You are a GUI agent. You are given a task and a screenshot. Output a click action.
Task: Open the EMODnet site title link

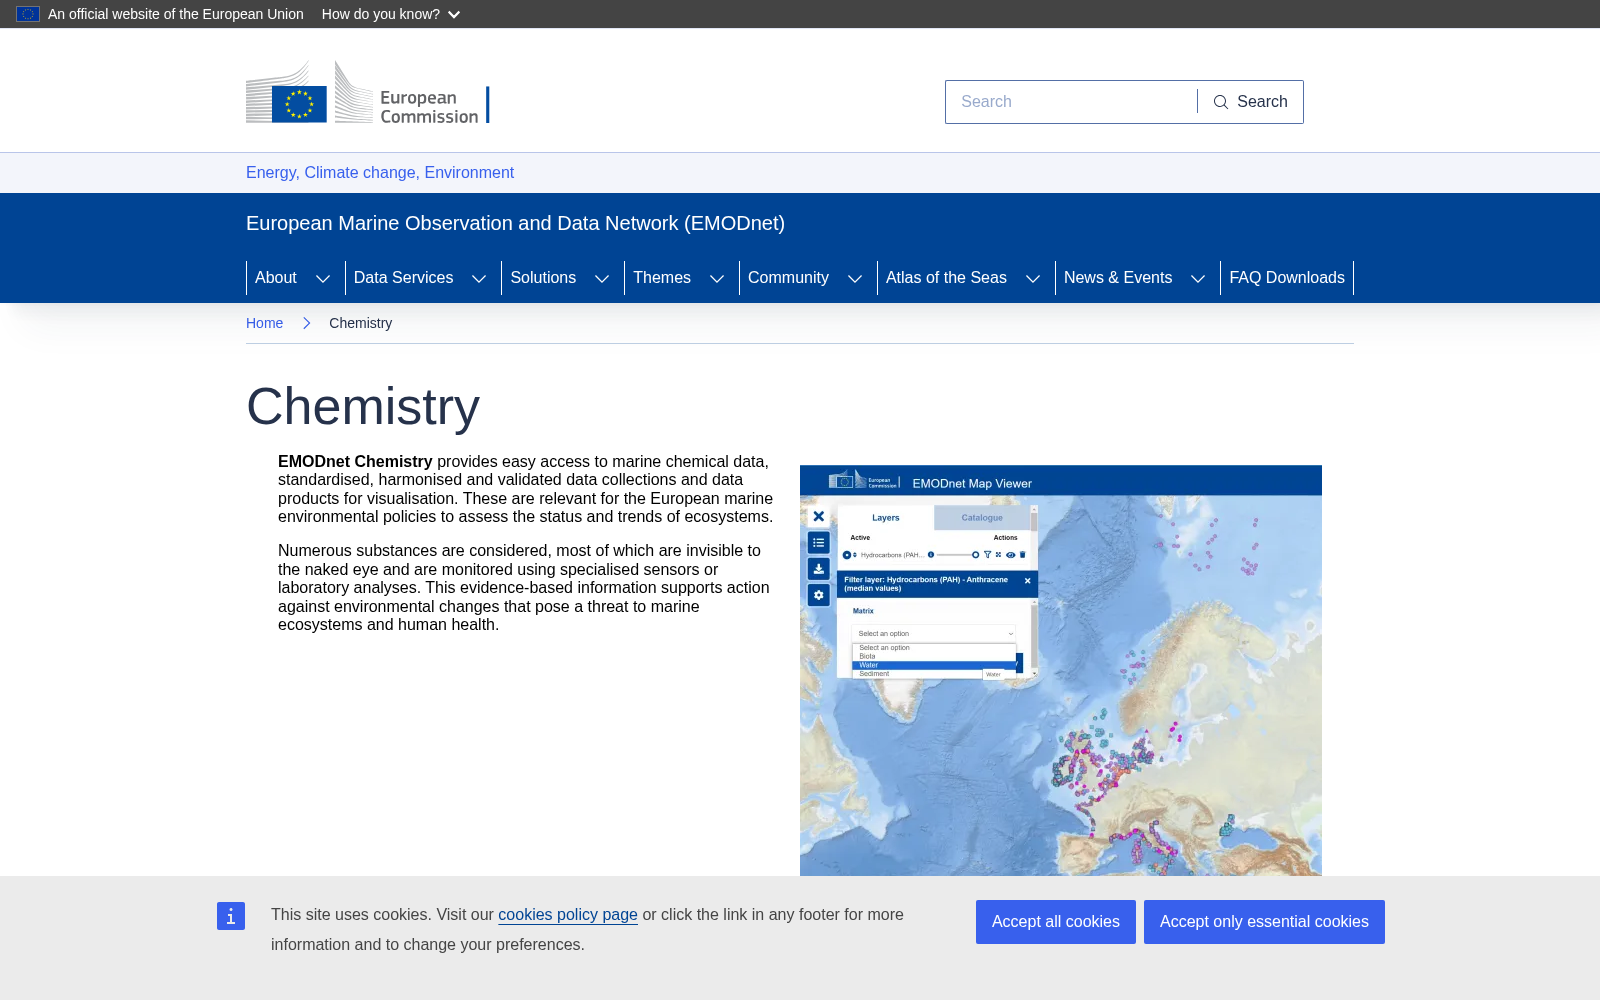click(515, 223)
